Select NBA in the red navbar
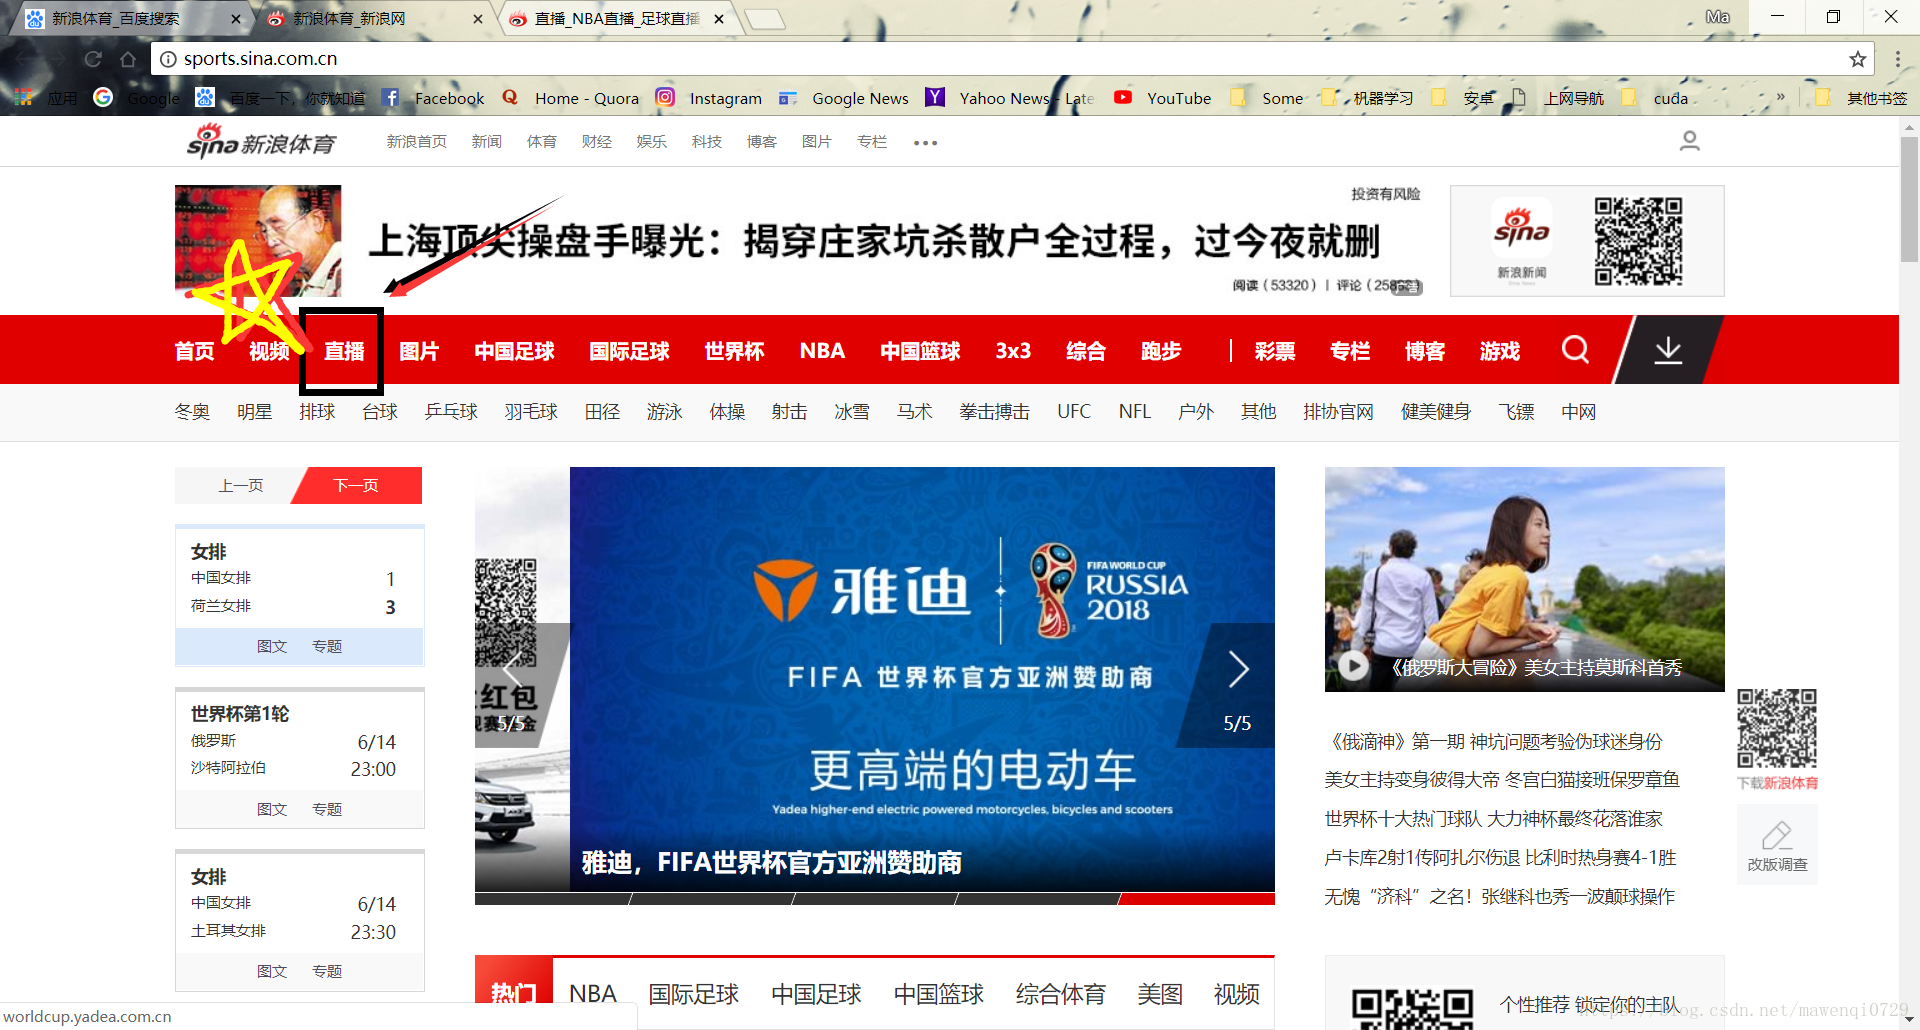The height and width of the screenshot is (1030, 1920). tap(822, 351)
